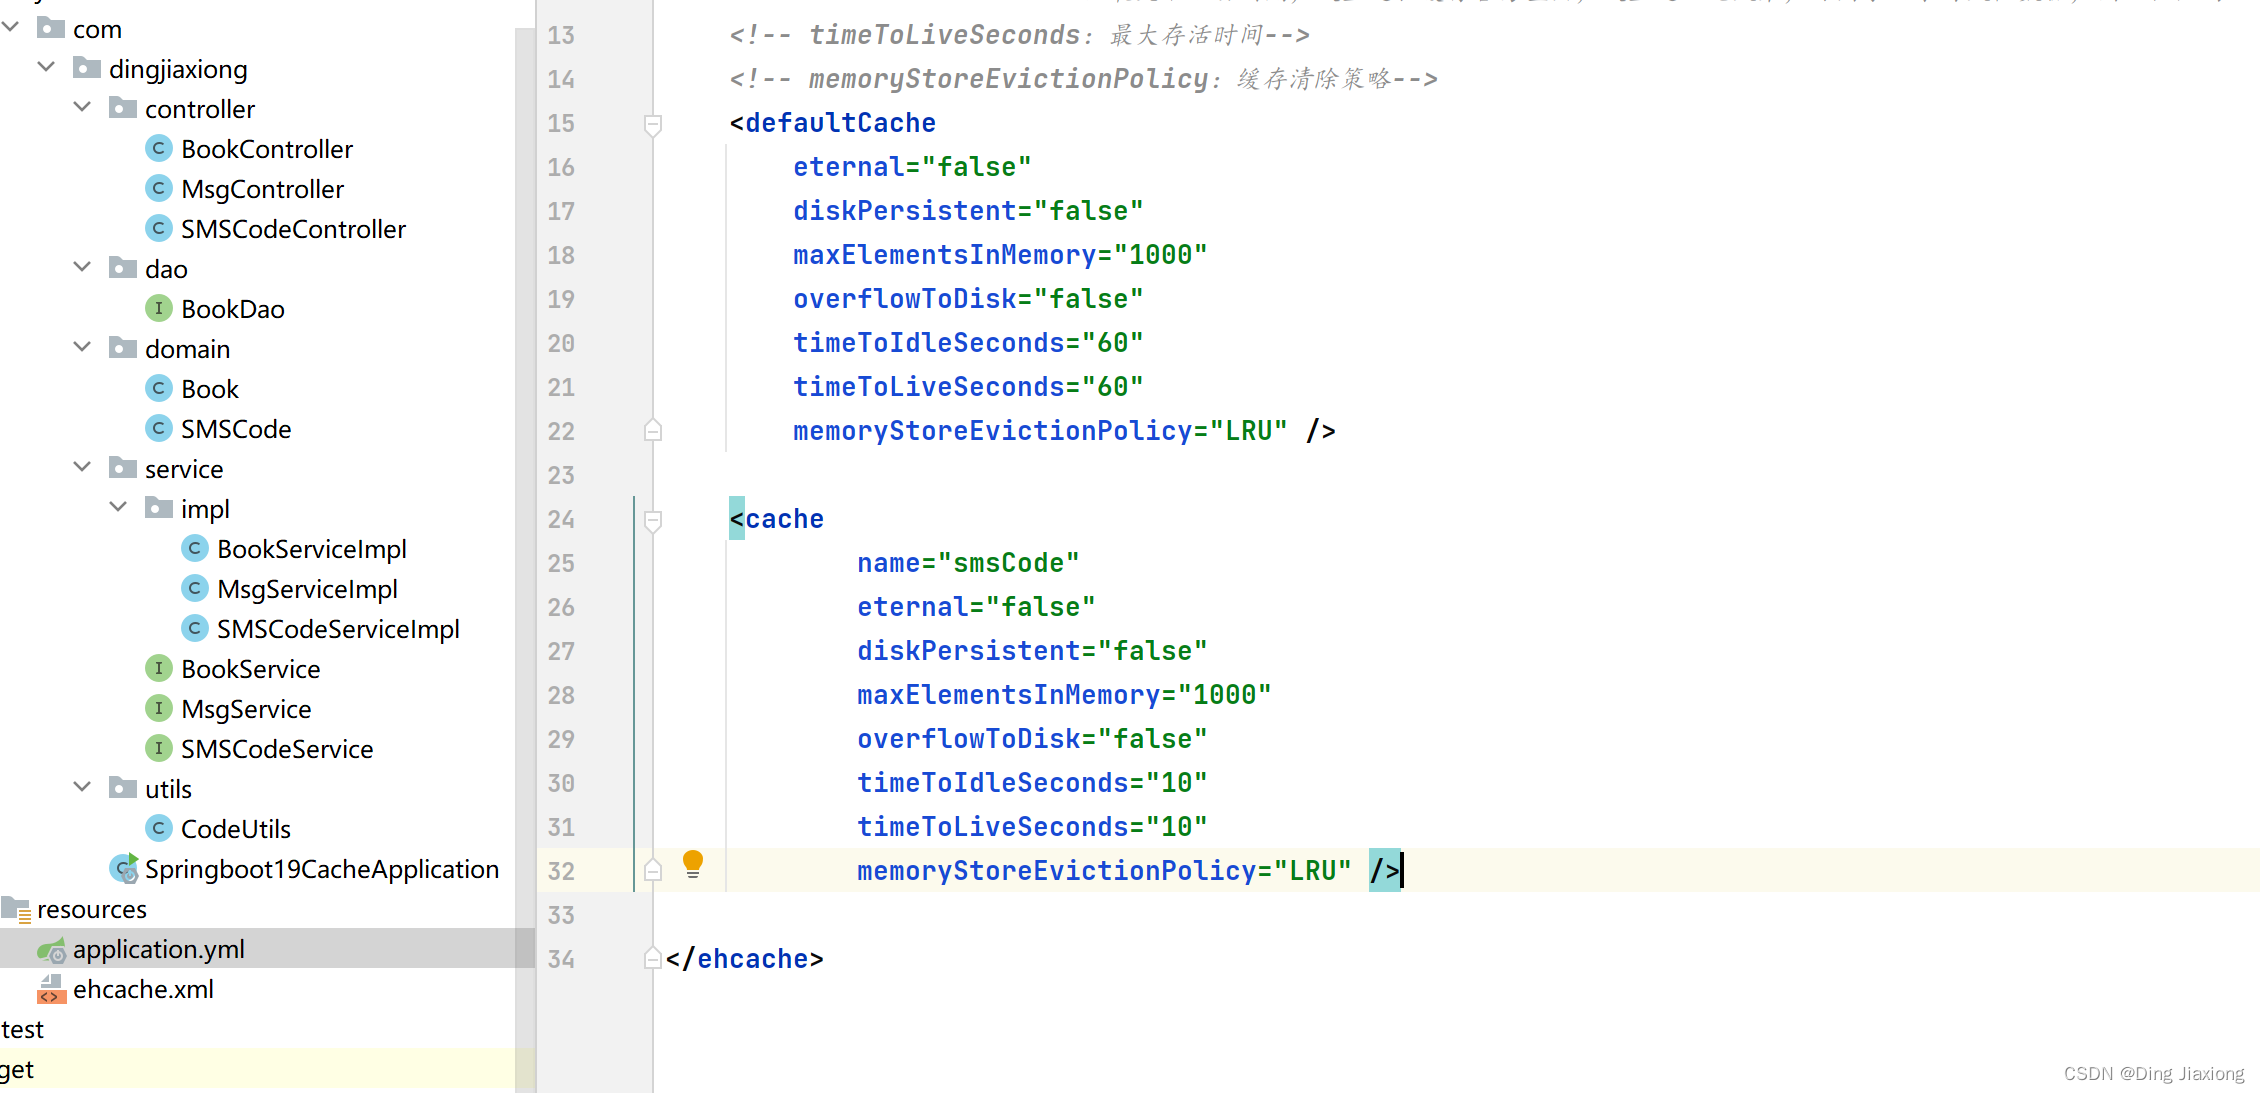Click the resources folder icon
This screenshot has height=1093, width=2260.
[x=16, y=909]
